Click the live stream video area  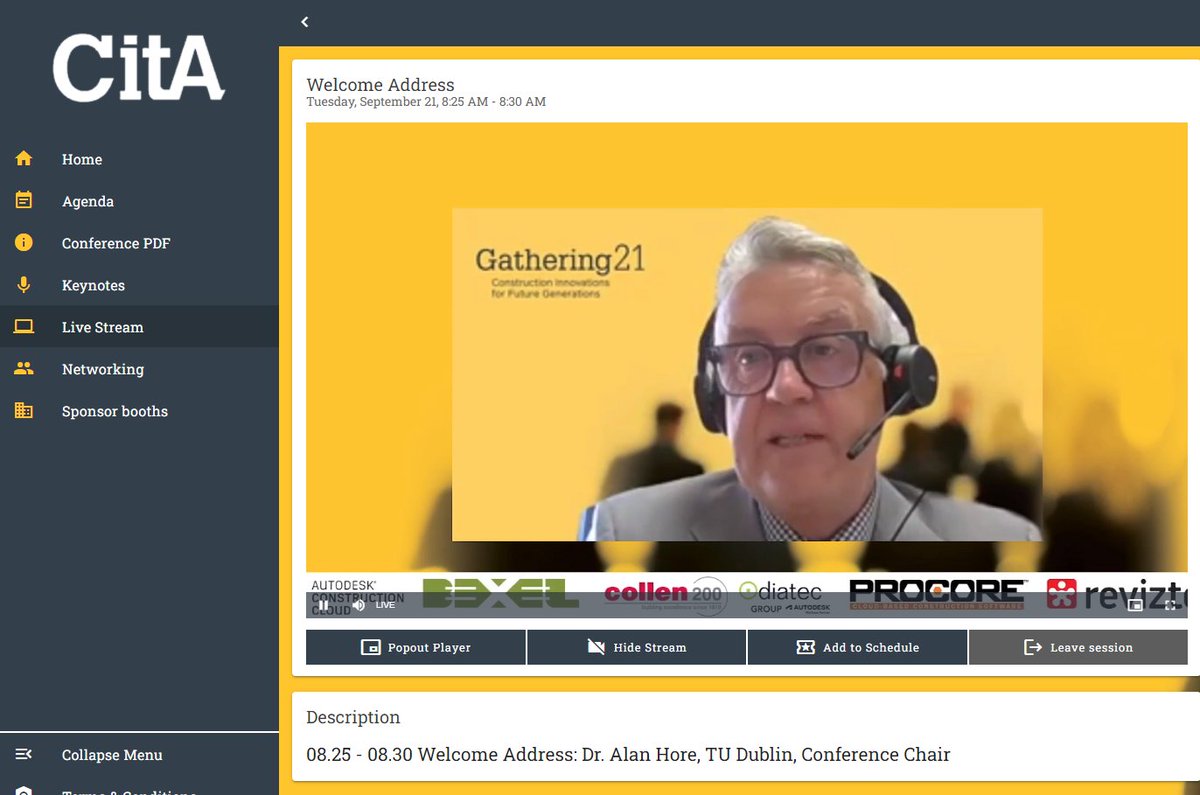747,370
